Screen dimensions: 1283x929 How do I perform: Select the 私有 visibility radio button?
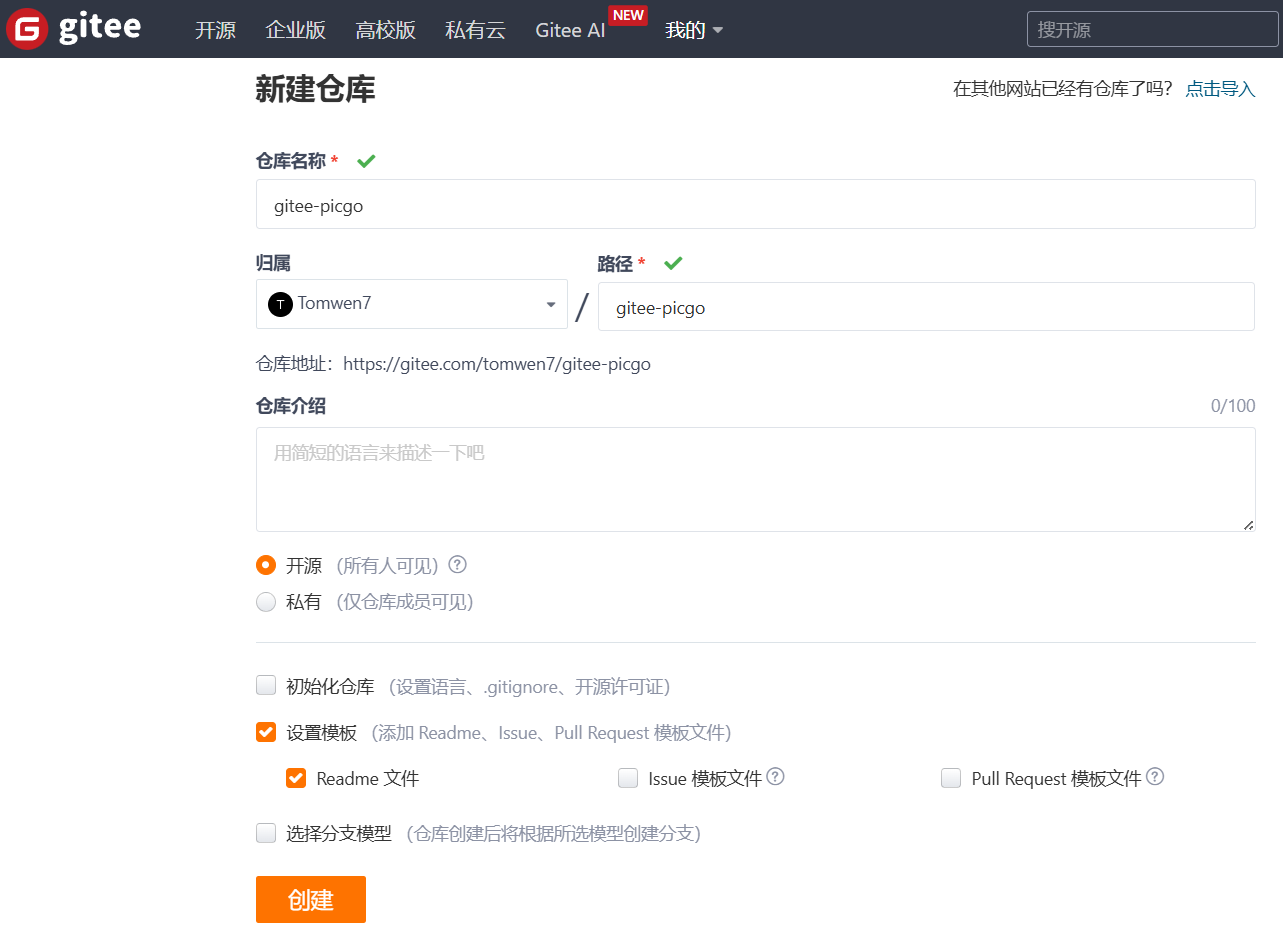coord(266,601)
